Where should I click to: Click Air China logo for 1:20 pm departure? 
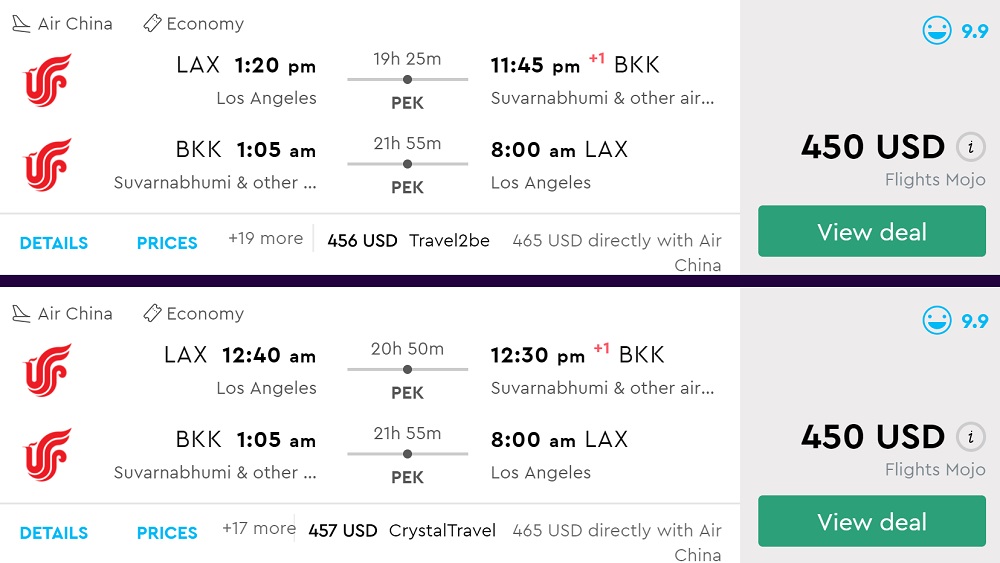tap(48, 80)
